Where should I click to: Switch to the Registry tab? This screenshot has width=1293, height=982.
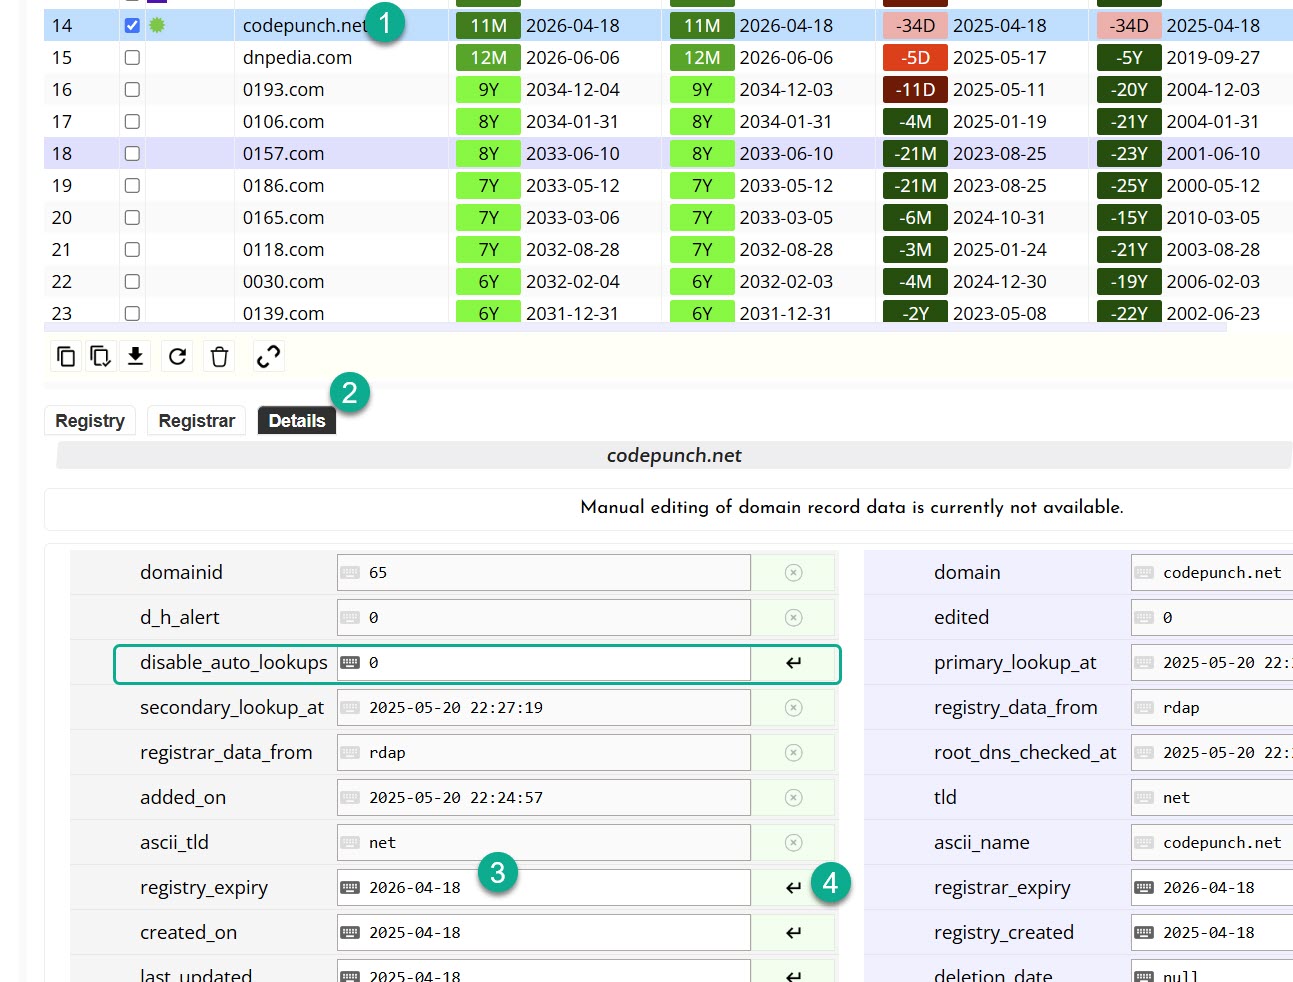(90, 421)
